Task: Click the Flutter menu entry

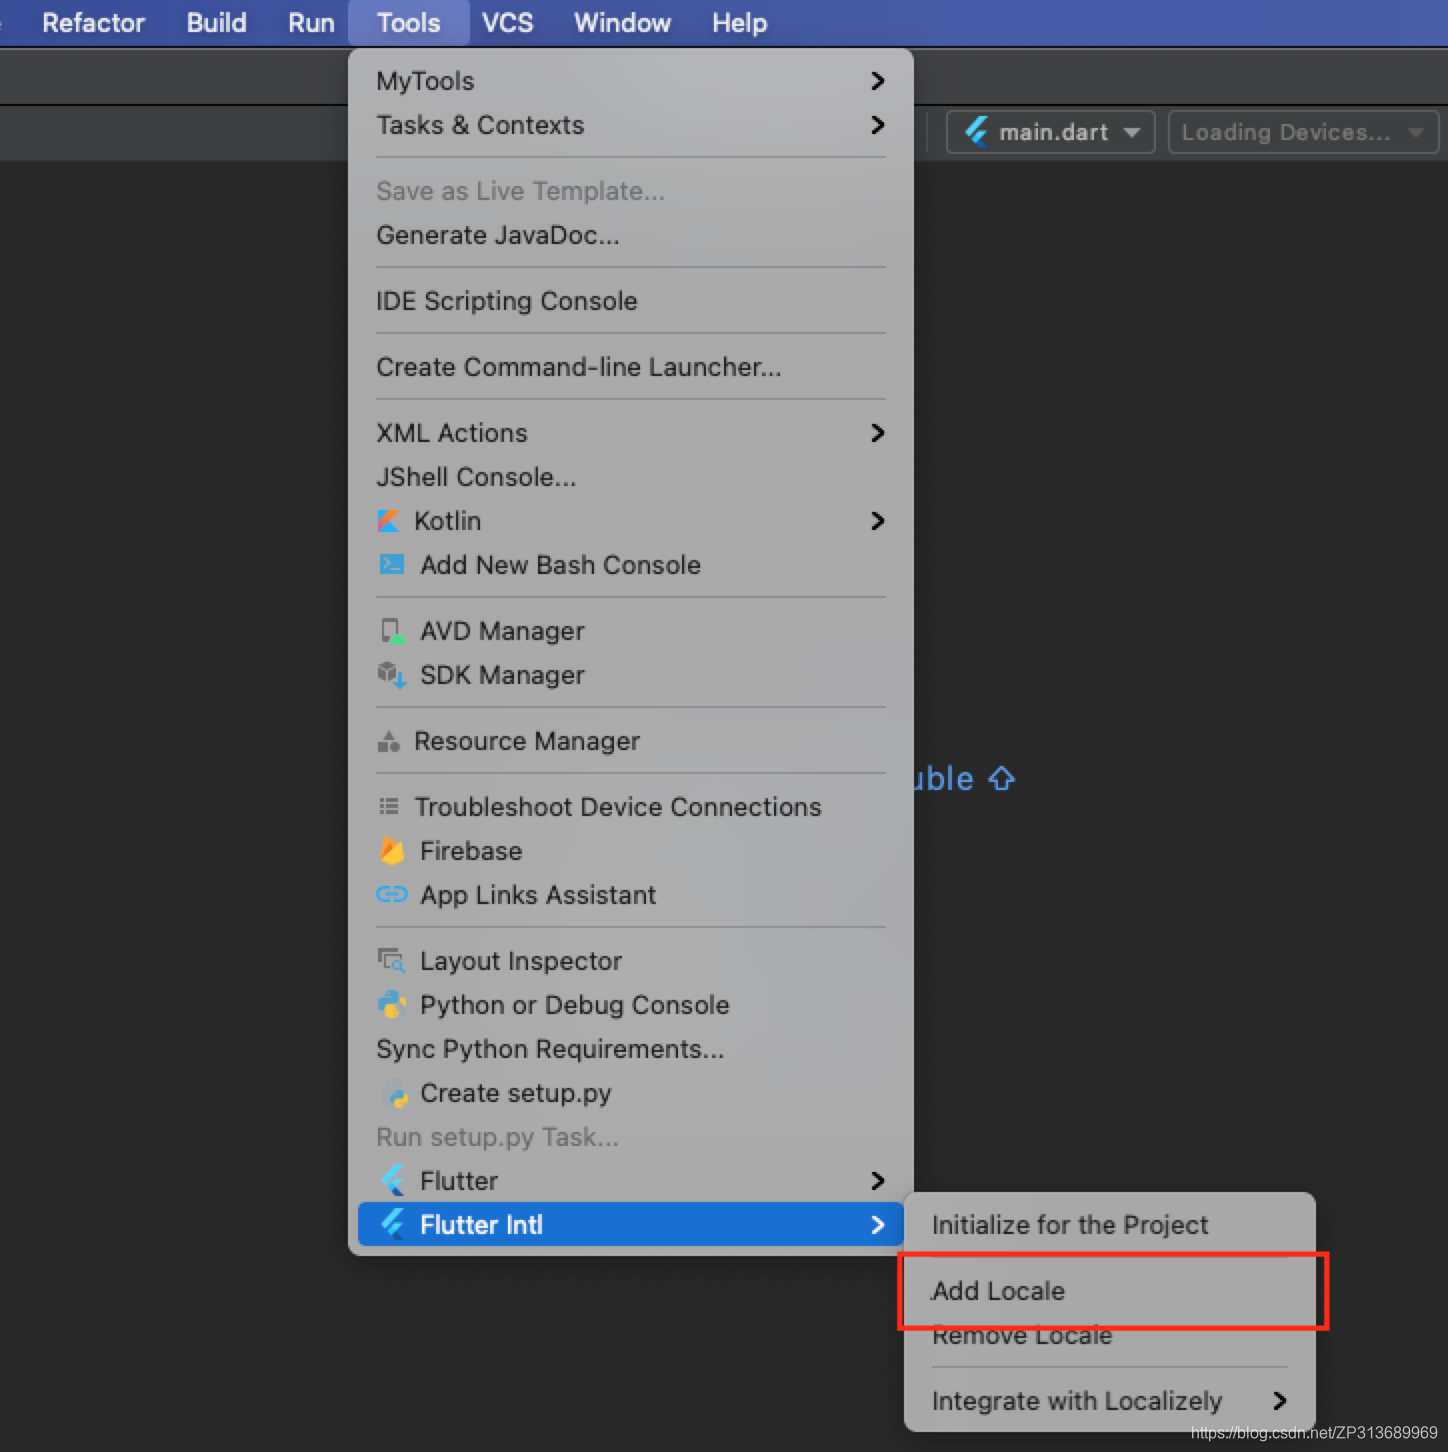Action: (631, 1181)
